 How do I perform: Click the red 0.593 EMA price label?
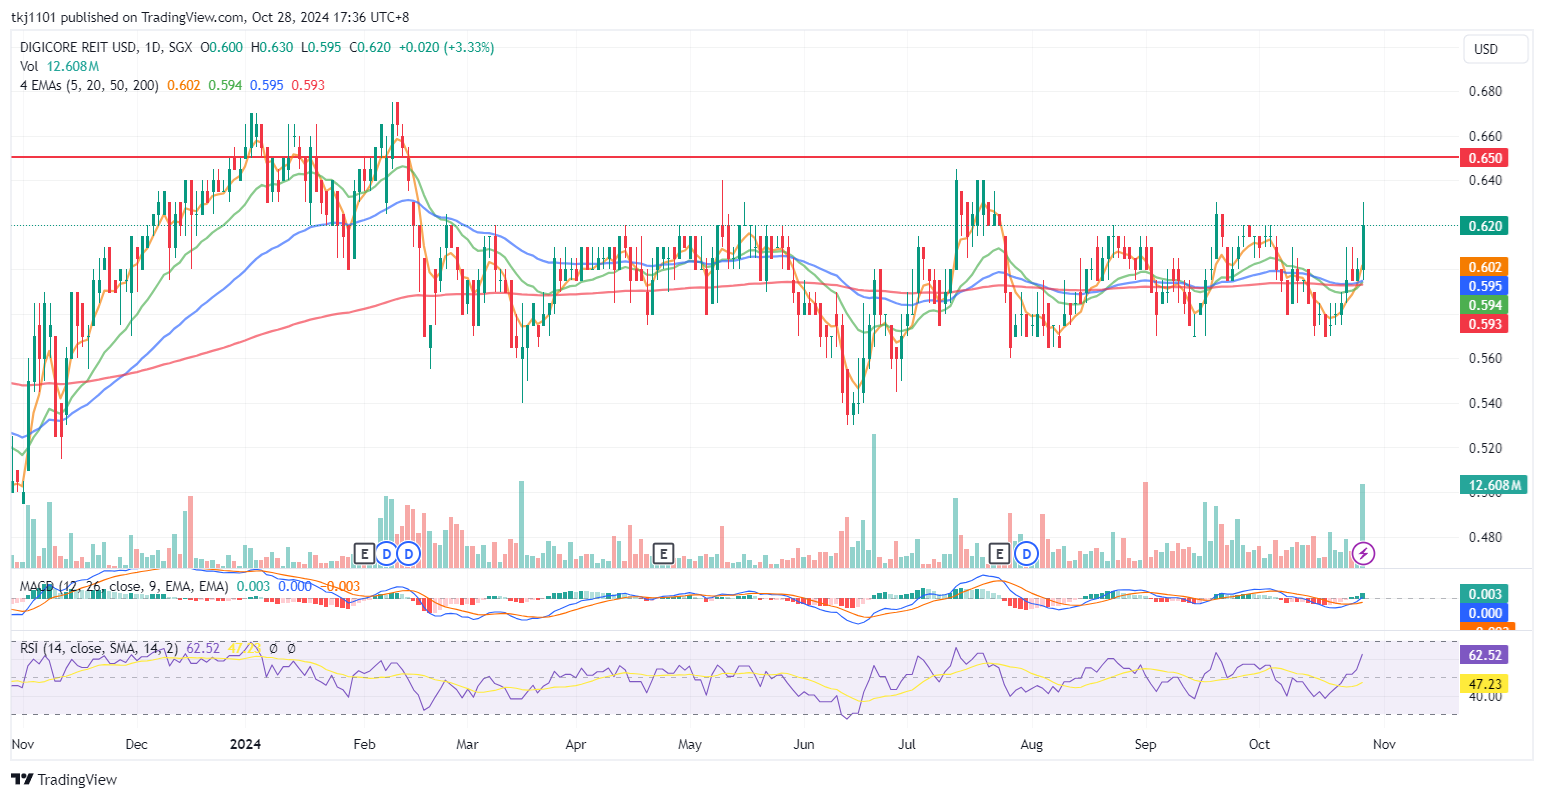pyautogui.click(x=1485, y=324)
